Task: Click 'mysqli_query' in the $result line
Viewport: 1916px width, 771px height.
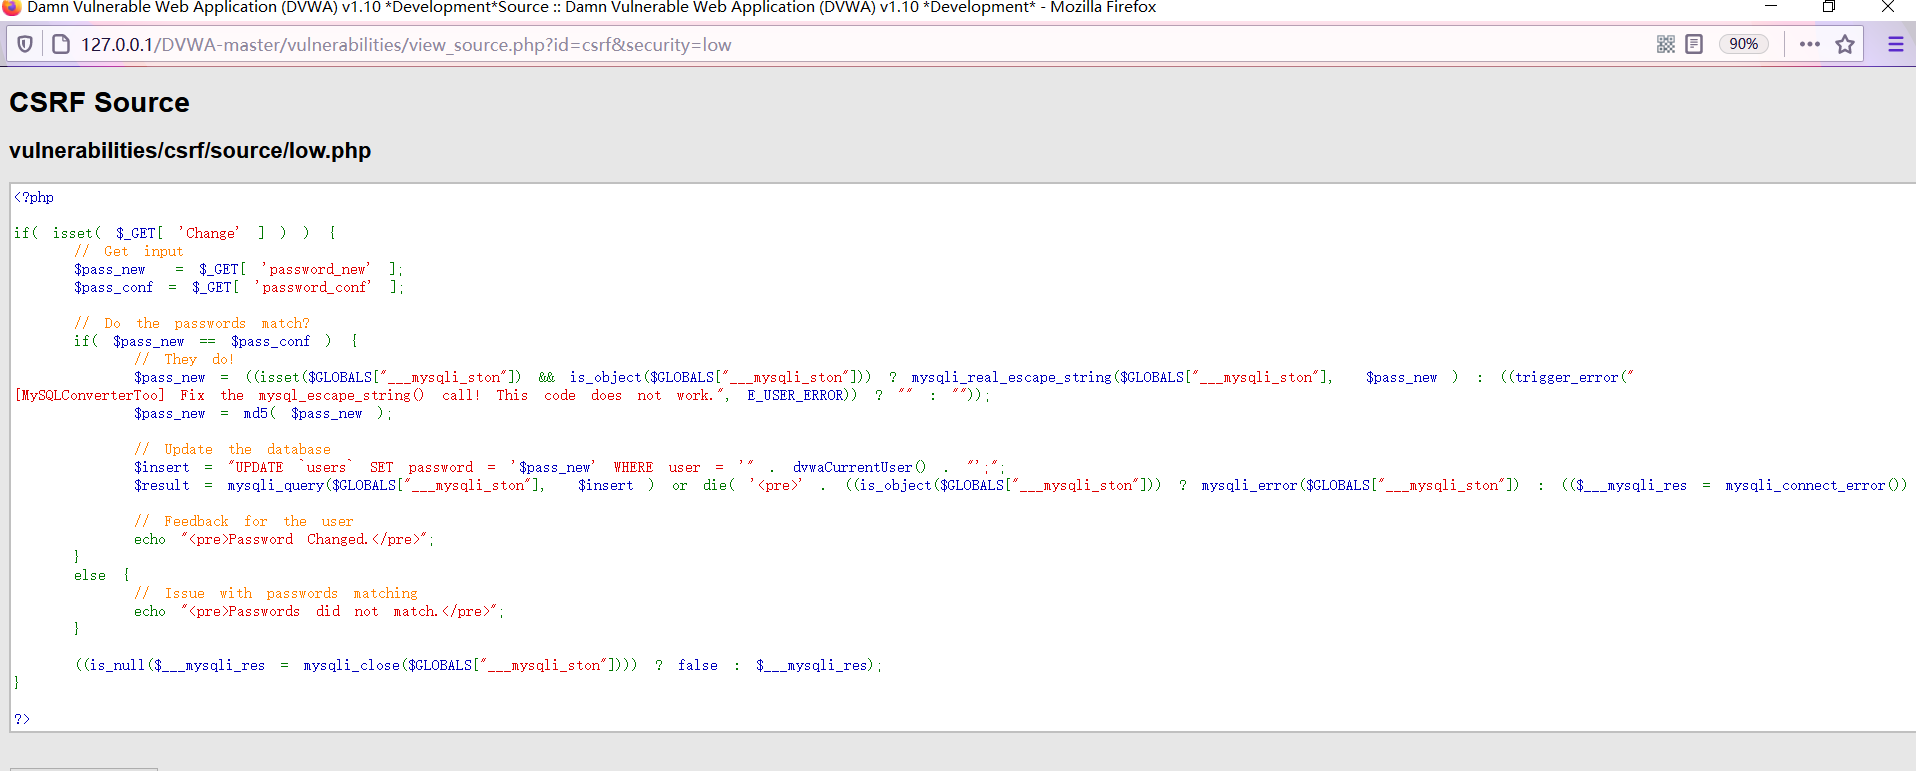Action: pyautogui.click(x=276, y=486)
